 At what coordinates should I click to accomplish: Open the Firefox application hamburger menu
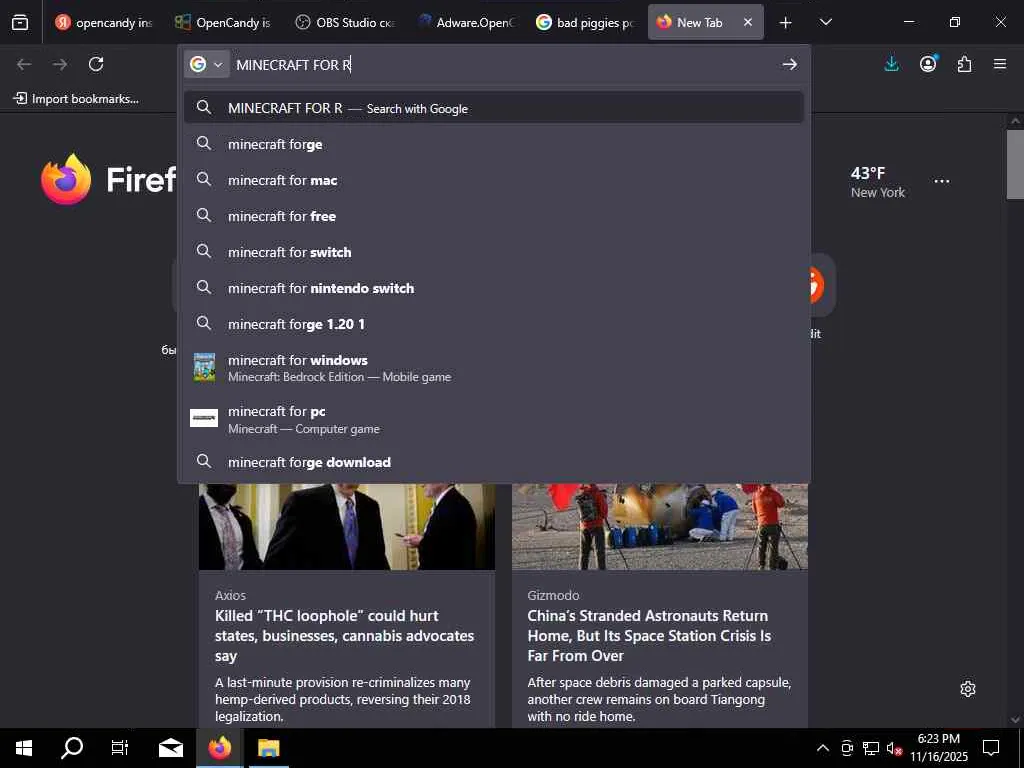pyautogui.click(x=1000, y=64)
